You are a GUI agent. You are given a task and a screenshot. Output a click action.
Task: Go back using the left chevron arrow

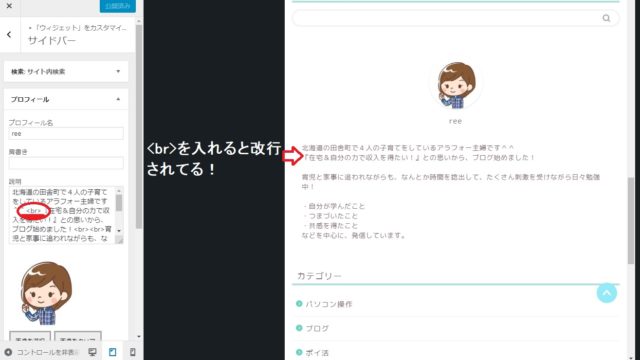tap(9, 35)
